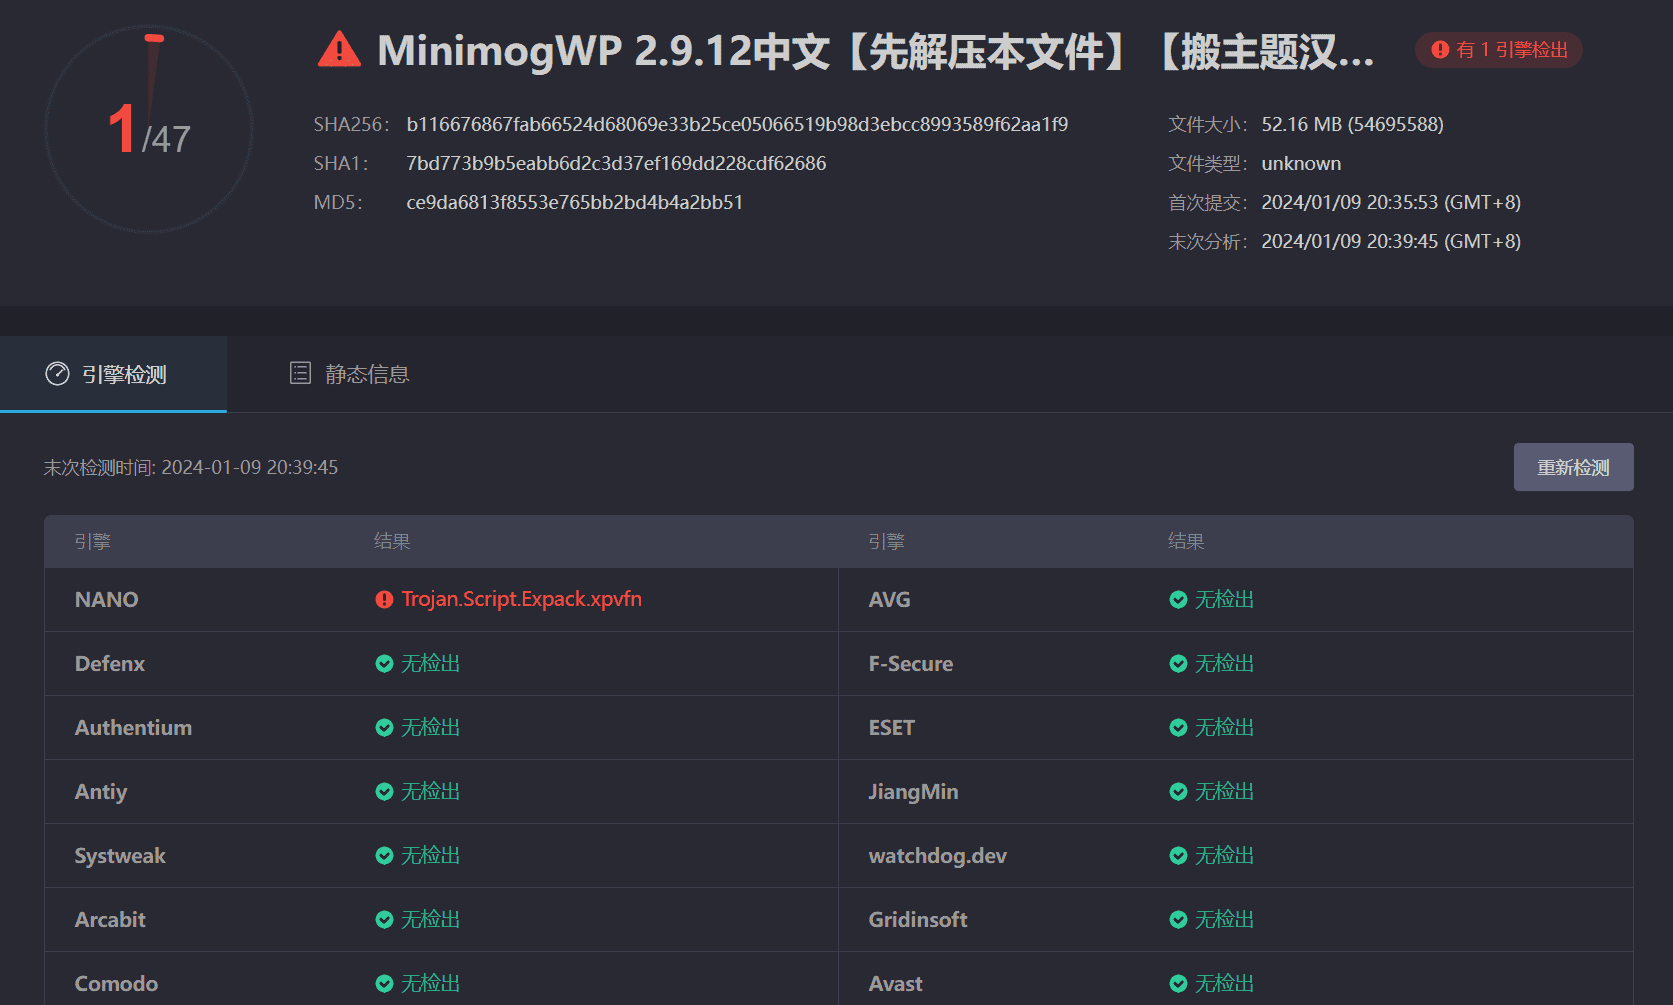The image size is (1673, 1005).
Task: Click the SHA256 hash value
Action: (x=737, y=124)
